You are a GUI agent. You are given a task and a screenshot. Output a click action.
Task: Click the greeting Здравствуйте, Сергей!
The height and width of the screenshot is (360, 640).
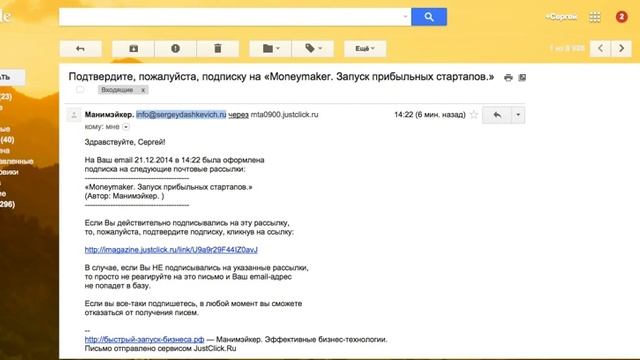pos(125,142)
